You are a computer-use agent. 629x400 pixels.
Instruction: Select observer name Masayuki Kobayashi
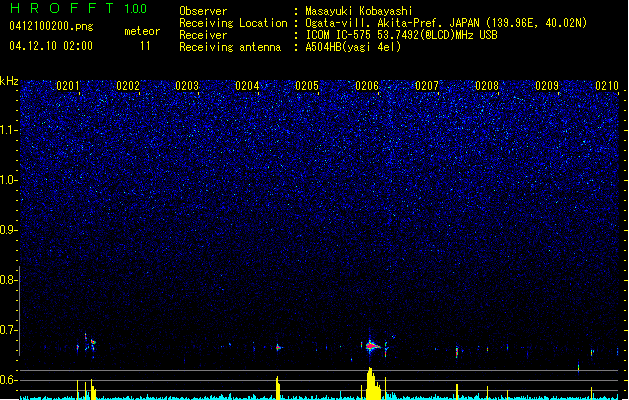(x=359, y=11)
